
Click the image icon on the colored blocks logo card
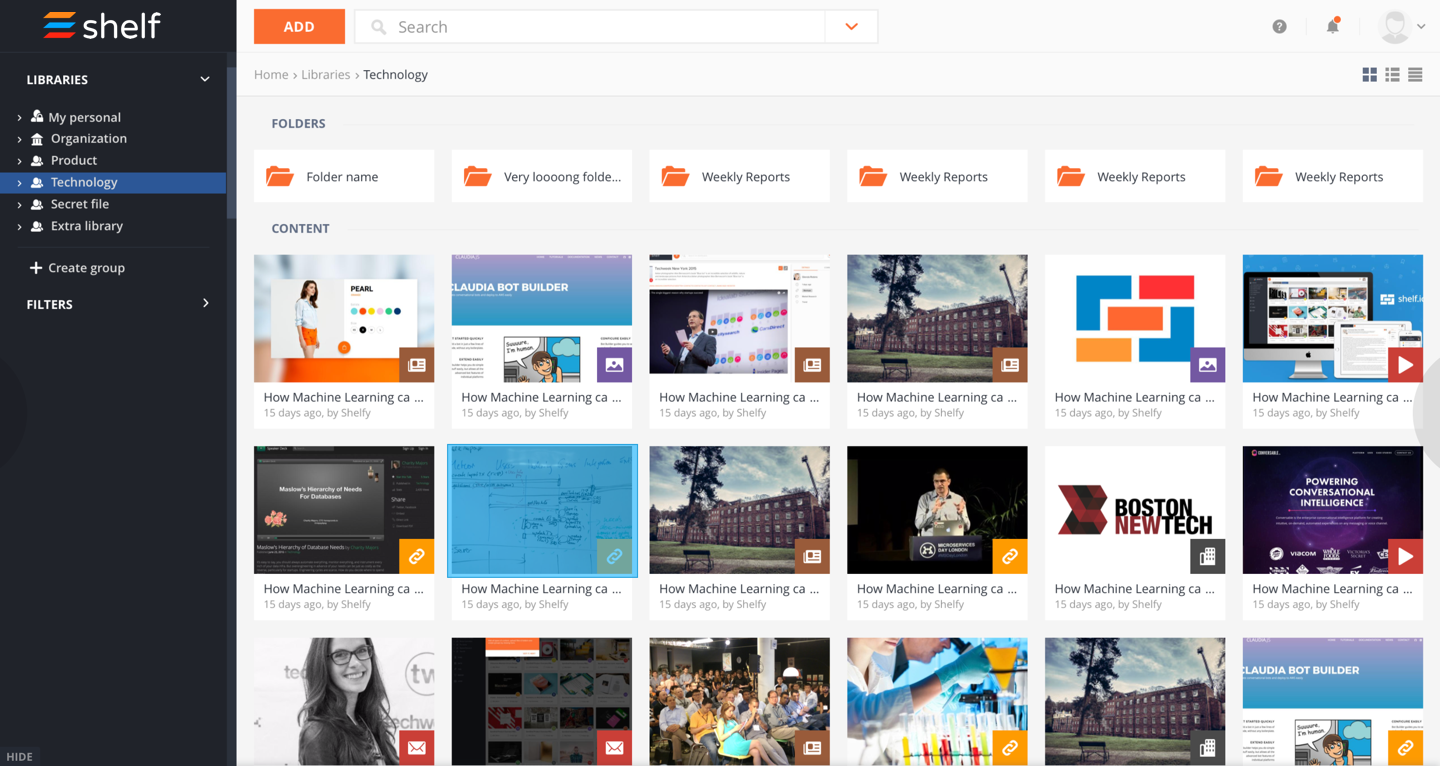(x=1208, y=365)
